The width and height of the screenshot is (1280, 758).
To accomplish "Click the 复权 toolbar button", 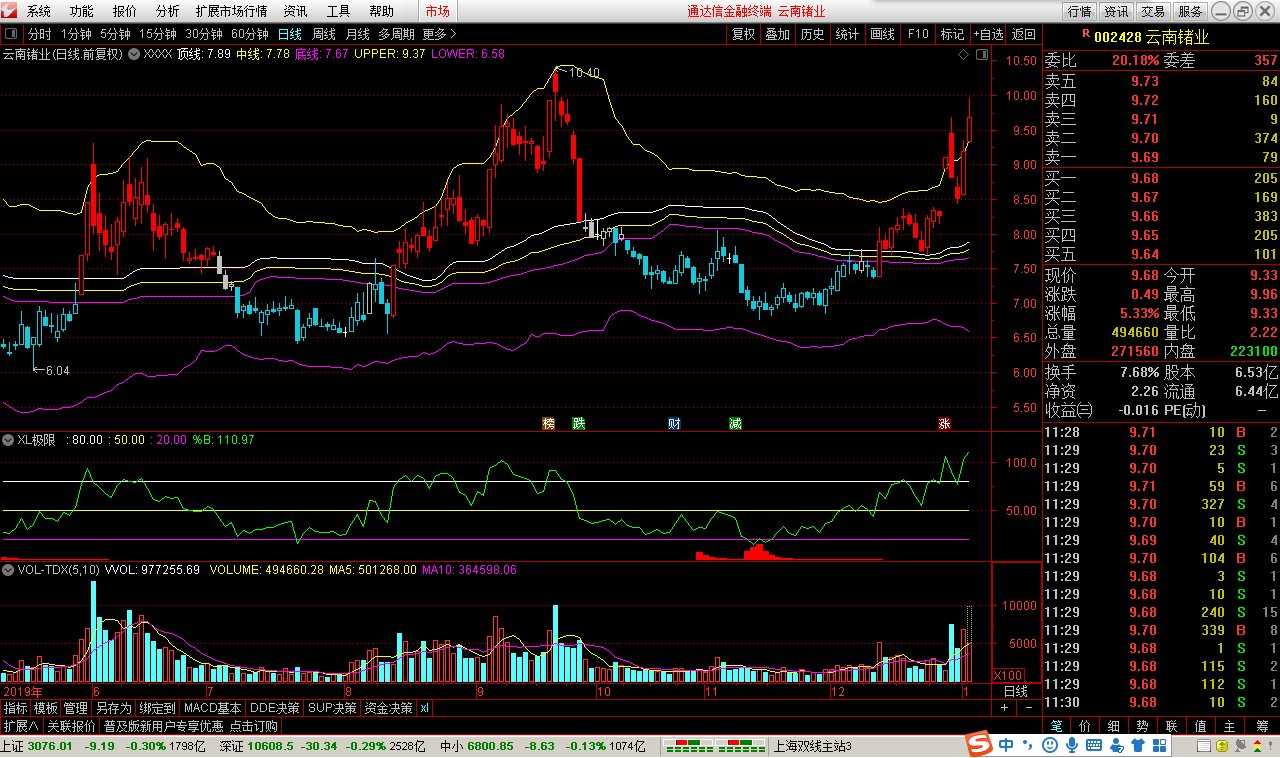I will (x=743, y=34).
